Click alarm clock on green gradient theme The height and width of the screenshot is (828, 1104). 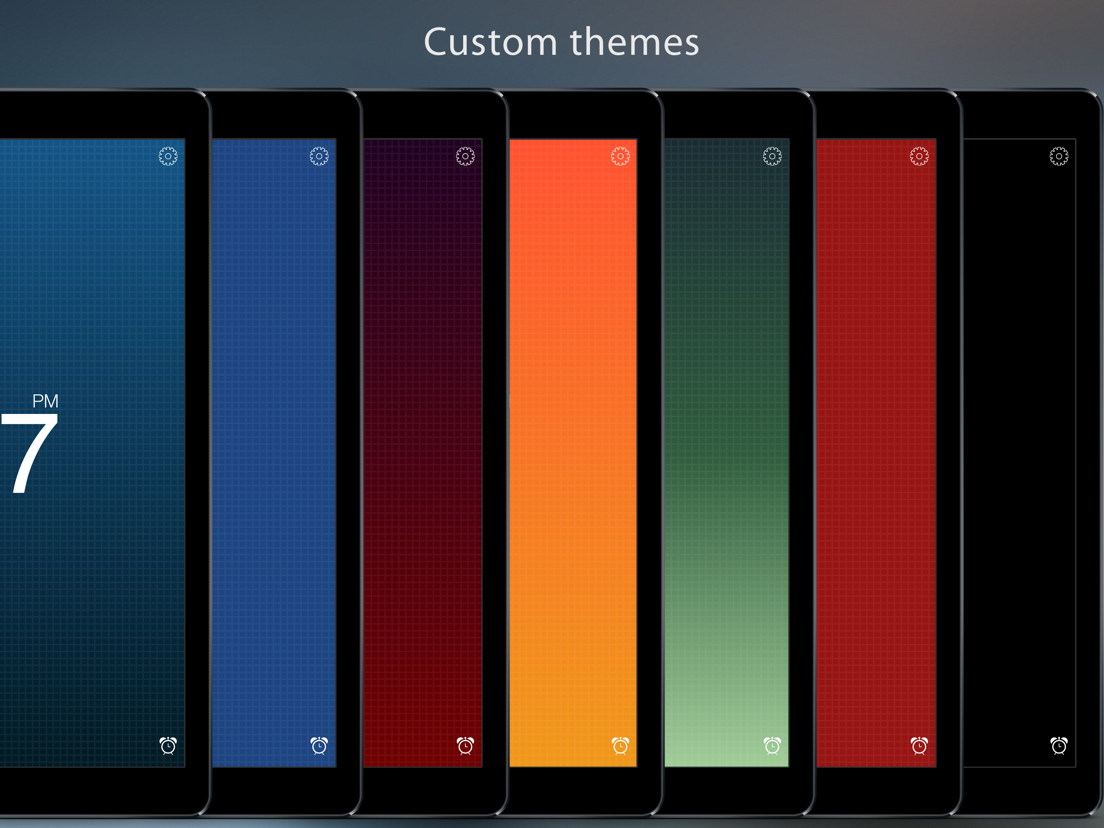pyautogui.click(x=772, y=745)
